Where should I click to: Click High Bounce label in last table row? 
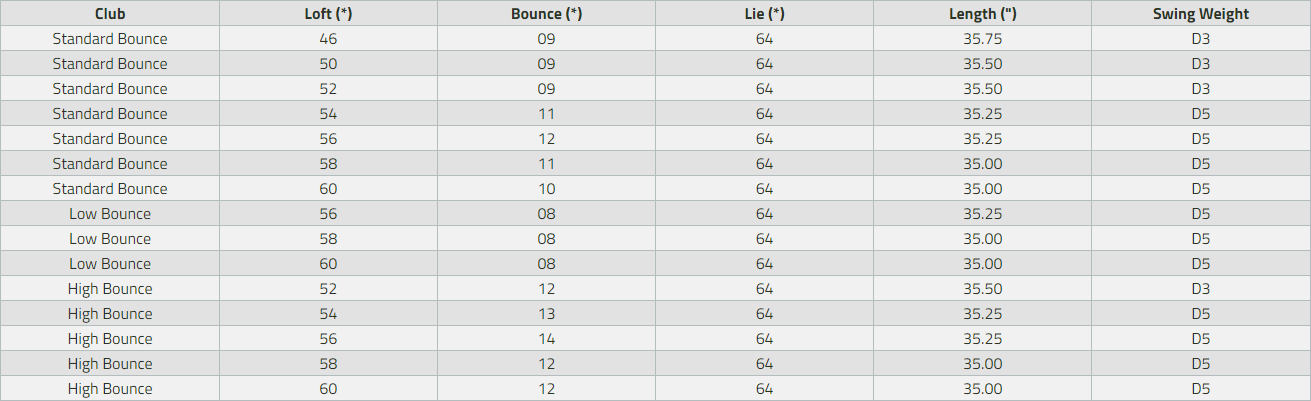(x=110, y=389)
